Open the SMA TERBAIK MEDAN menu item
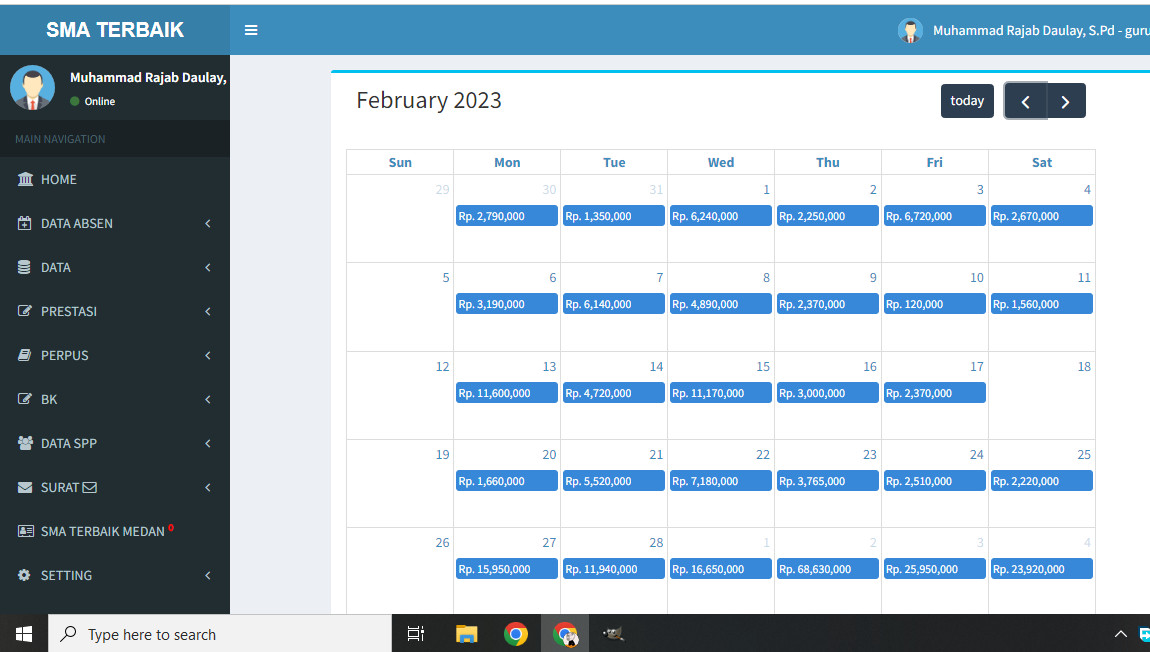1150x652 pixels. click(102, 531)
